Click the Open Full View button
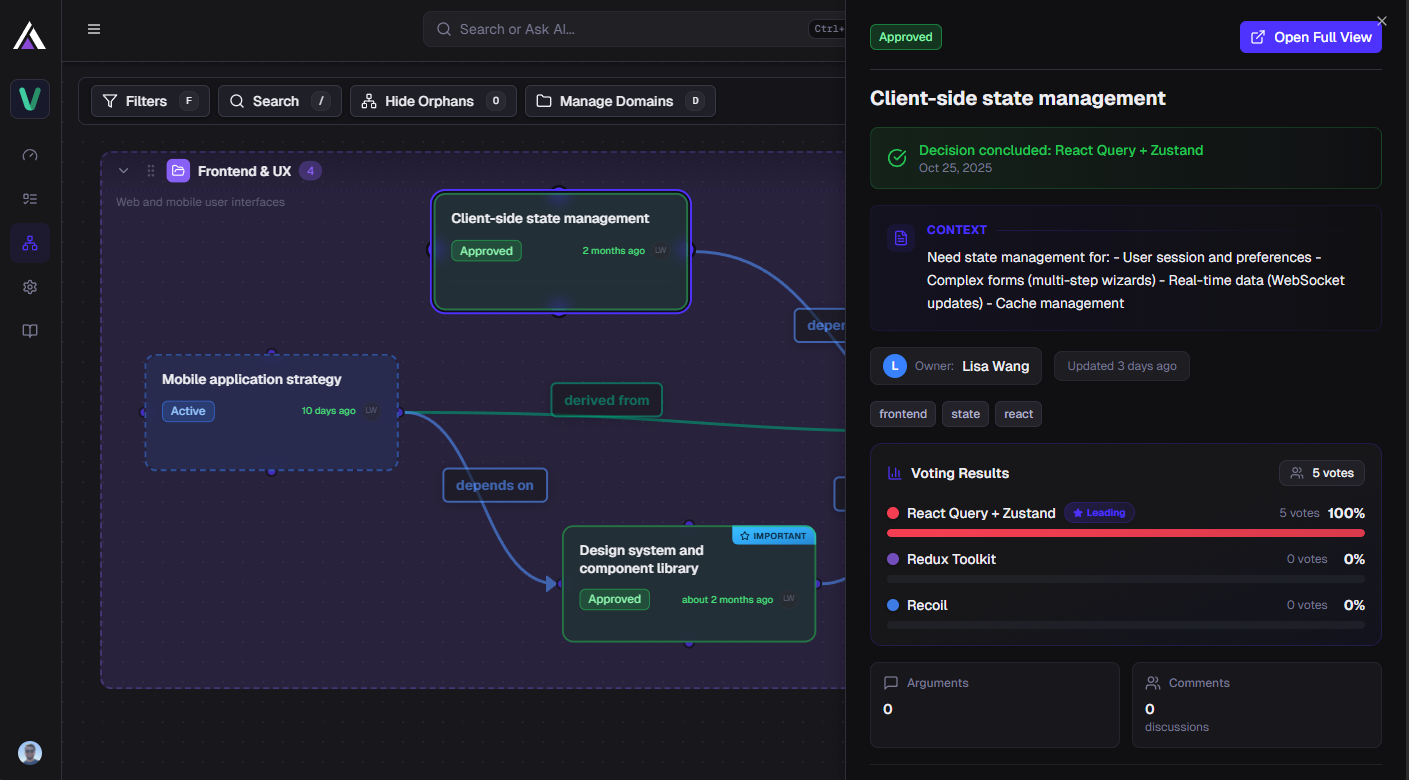 click(1310, 37)
